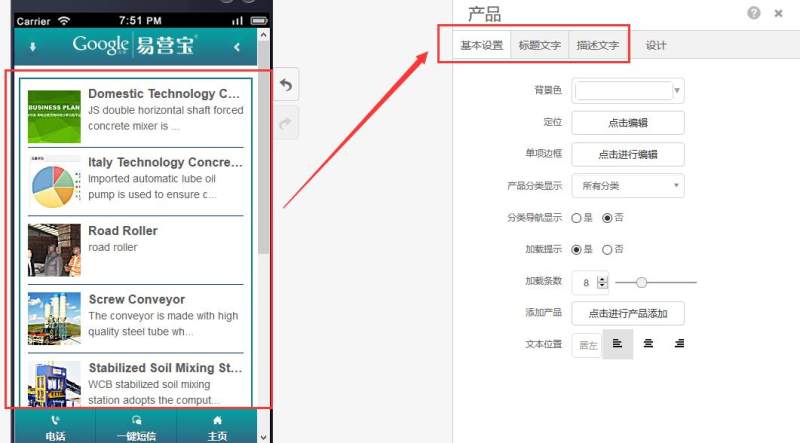Tap the 电话 phone icon in bottom bar
Screen dimensions: 800x443
click(55, 420)
